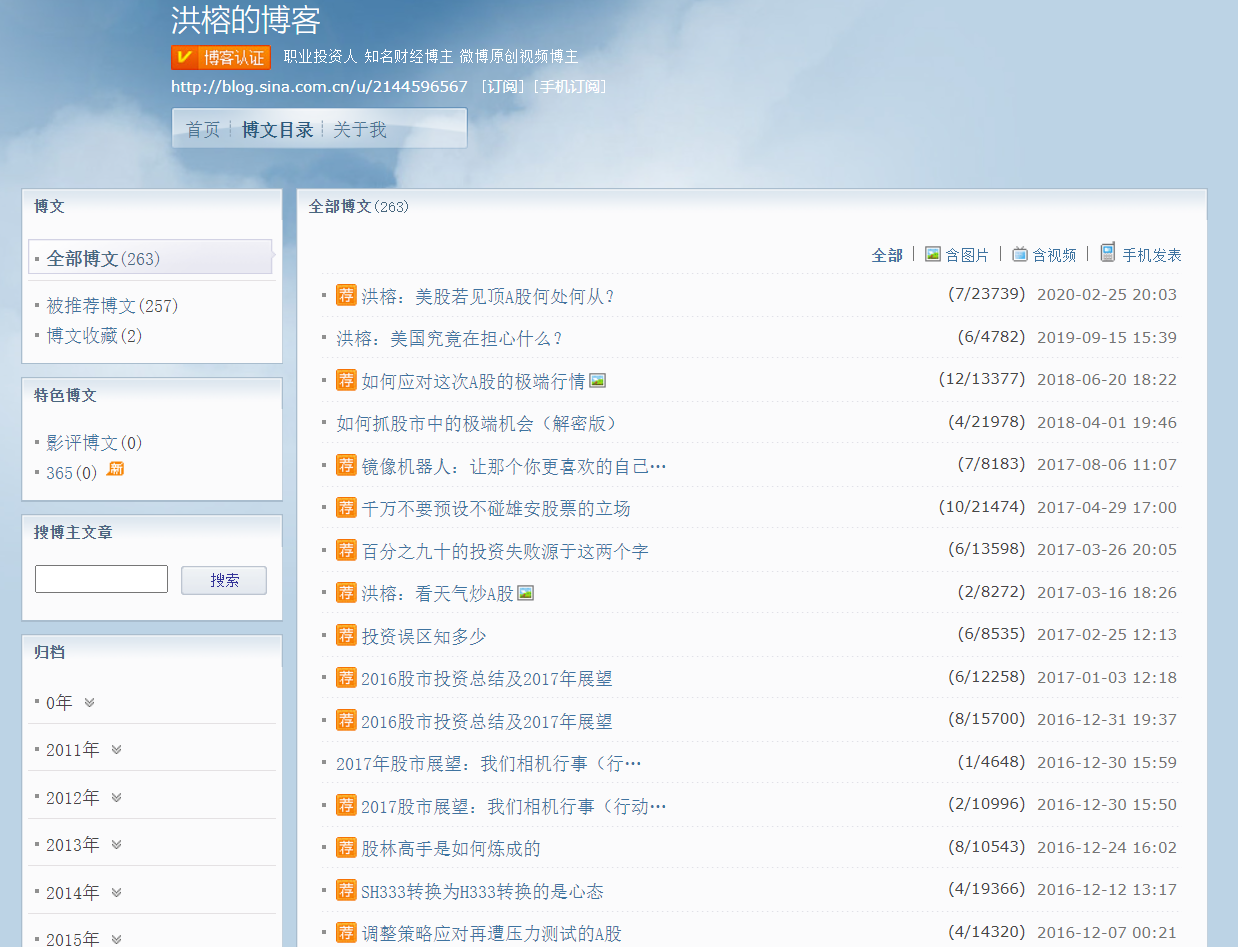Click the 订阅 link
The height and width of the screenshot is (947, 1238).
(505, 87)
